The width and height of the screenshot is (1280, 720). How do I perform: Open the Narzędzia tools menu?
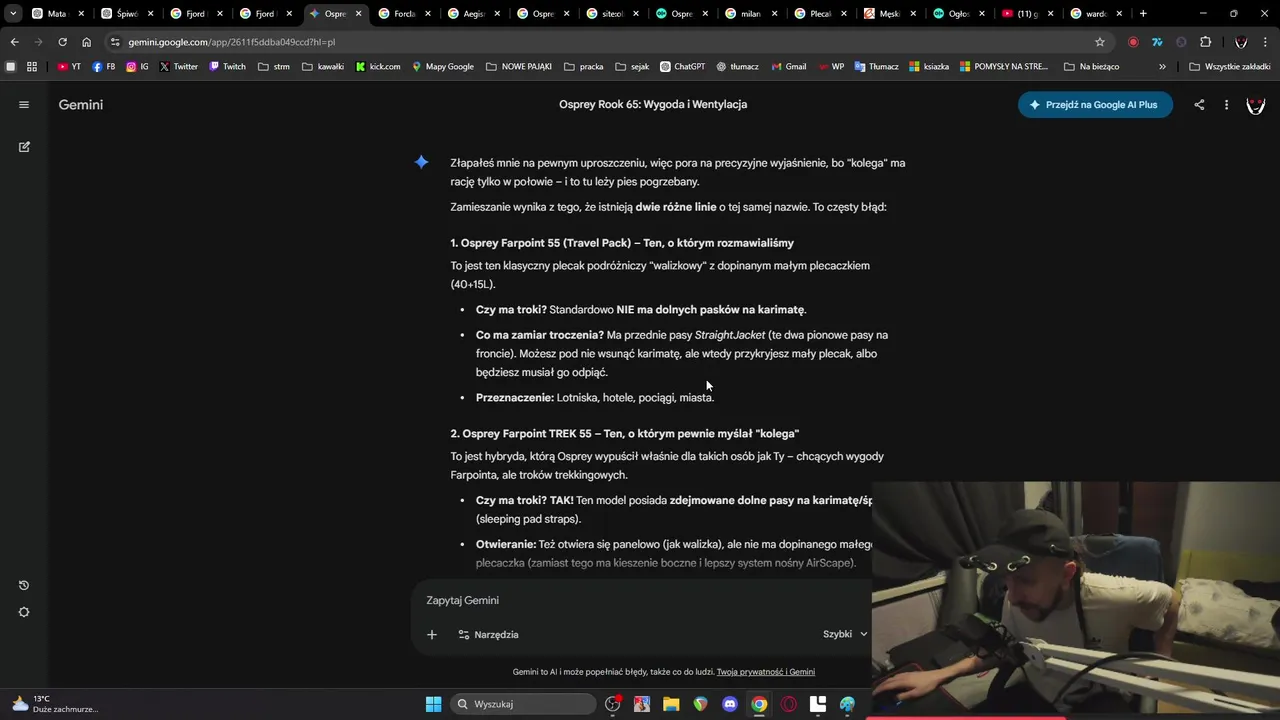[x=488, y=634]
